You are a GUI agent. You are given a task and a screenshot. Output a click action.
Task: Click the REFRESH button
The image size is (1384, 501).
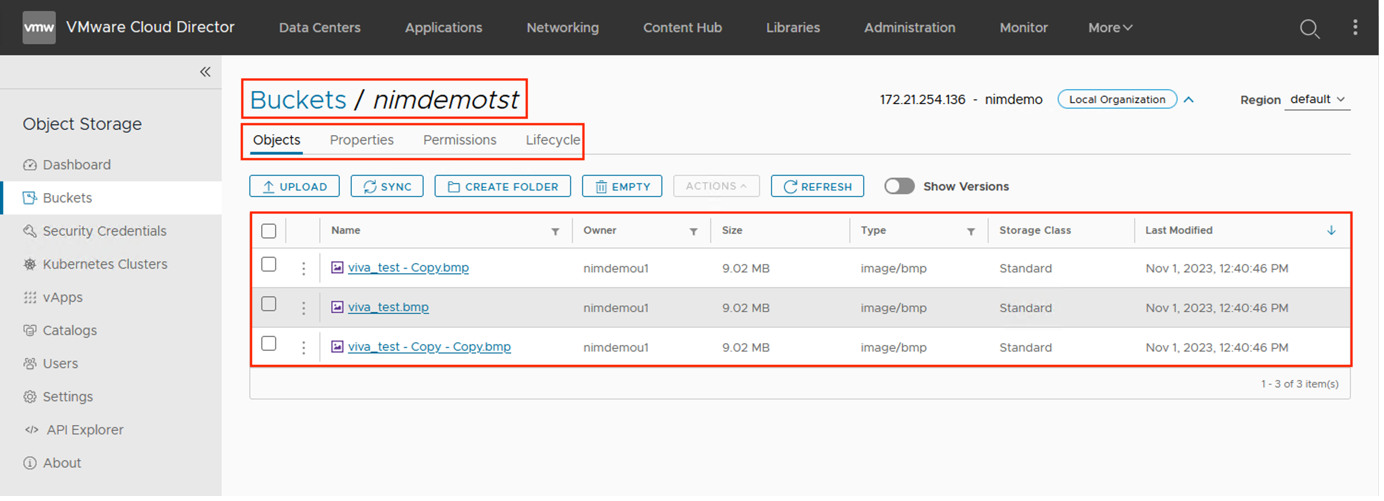click(x=817, y=186)
